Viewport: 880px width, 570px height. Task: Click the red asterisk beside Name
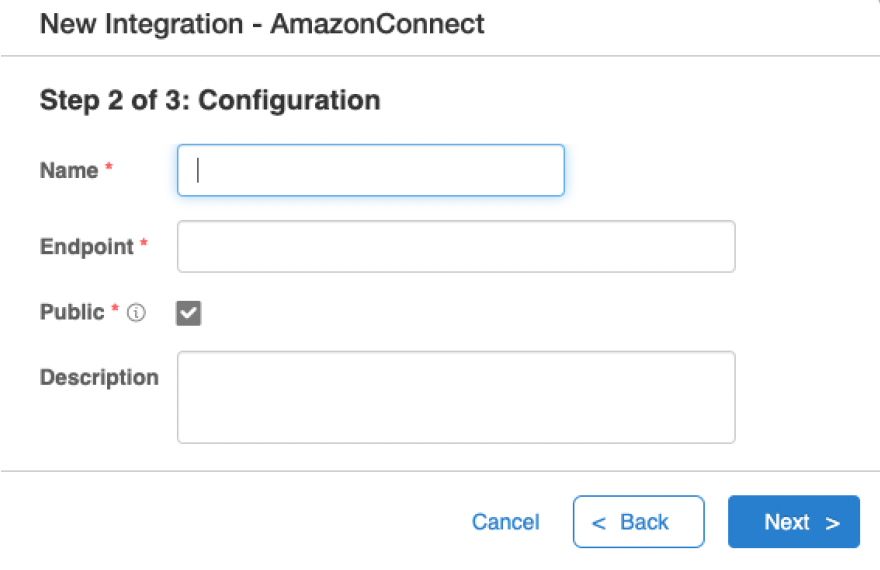(x=109, y=167)
